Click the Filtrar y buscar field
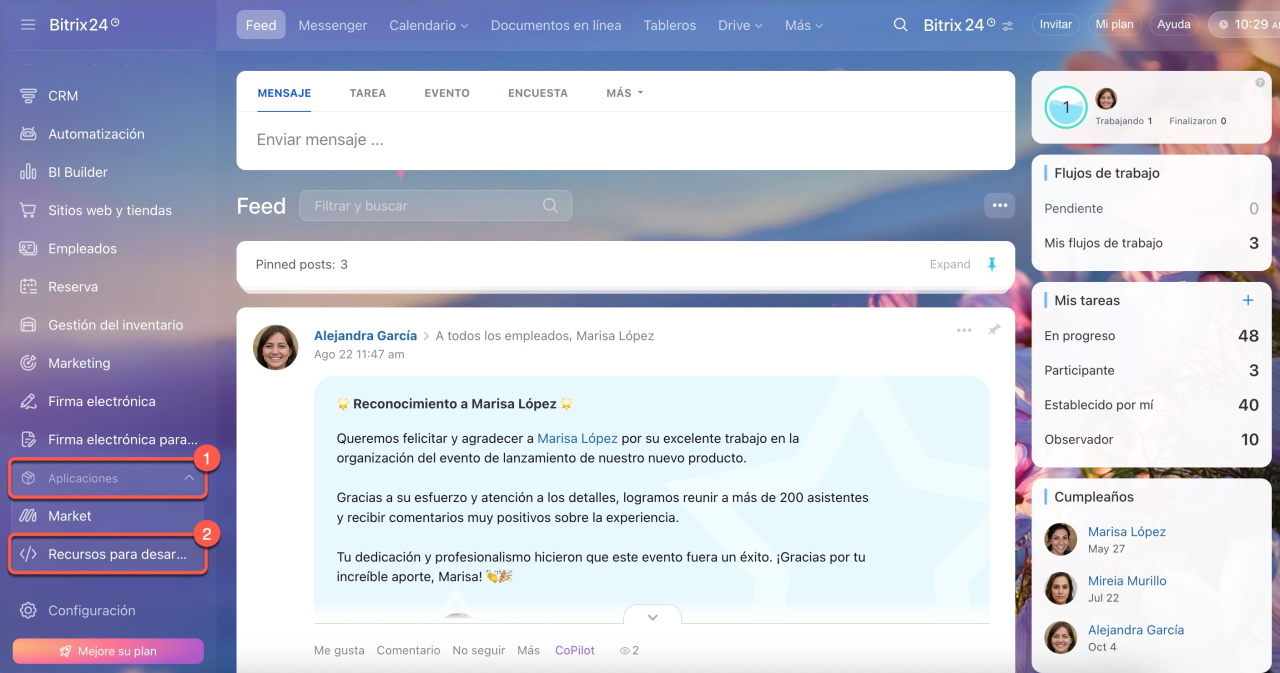Screen dimensions: 1280x673 pos(425,206)
